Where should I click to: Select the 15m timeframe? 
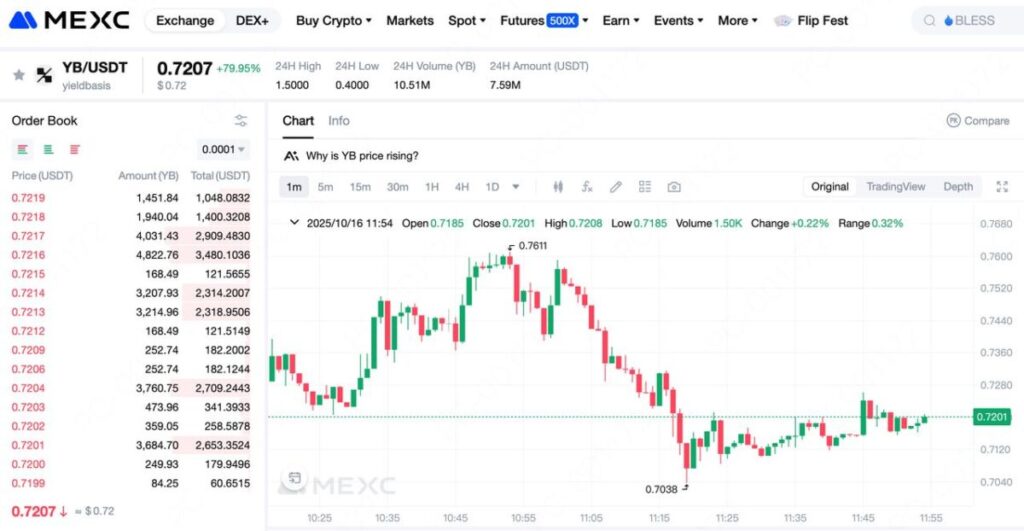360,186
